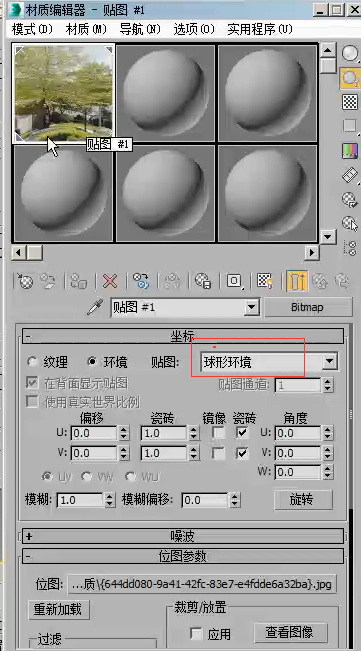Click sample slots horizontal scrollbar right arrow
Screen dimensions: 361x651
click(311, 252)
